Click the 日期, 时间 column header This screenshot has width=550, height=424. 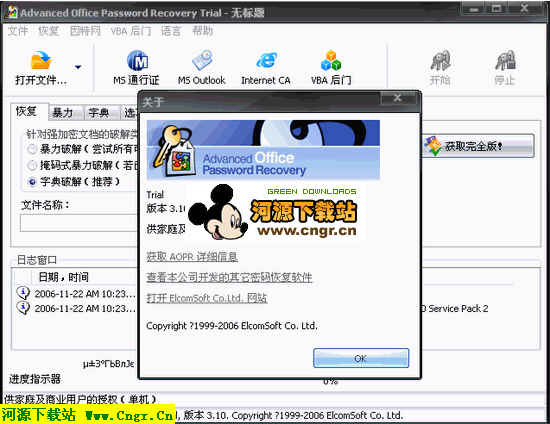(63, 277)
